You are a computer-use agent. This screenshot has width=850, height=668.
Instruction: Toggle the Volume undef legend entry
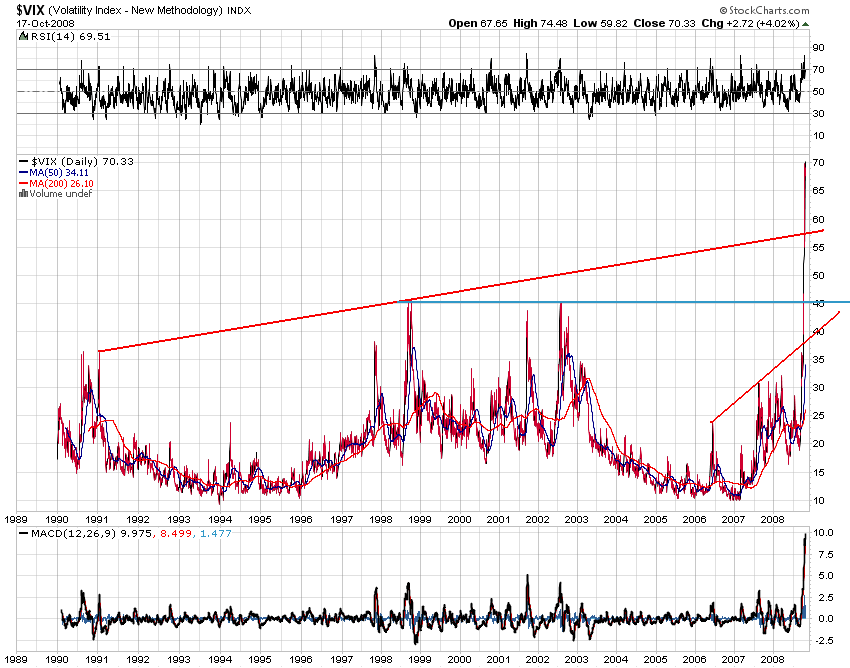pos(58,193)
